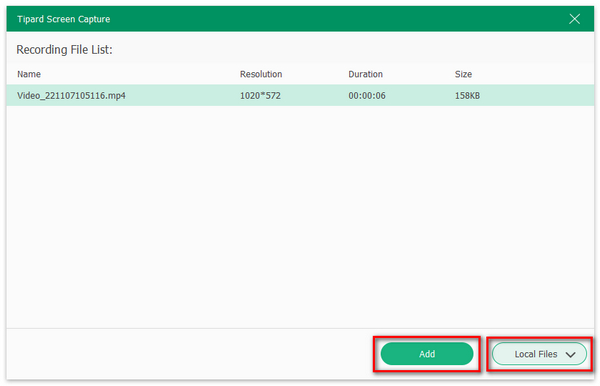Click the Recording File List heading

[64, 50]
